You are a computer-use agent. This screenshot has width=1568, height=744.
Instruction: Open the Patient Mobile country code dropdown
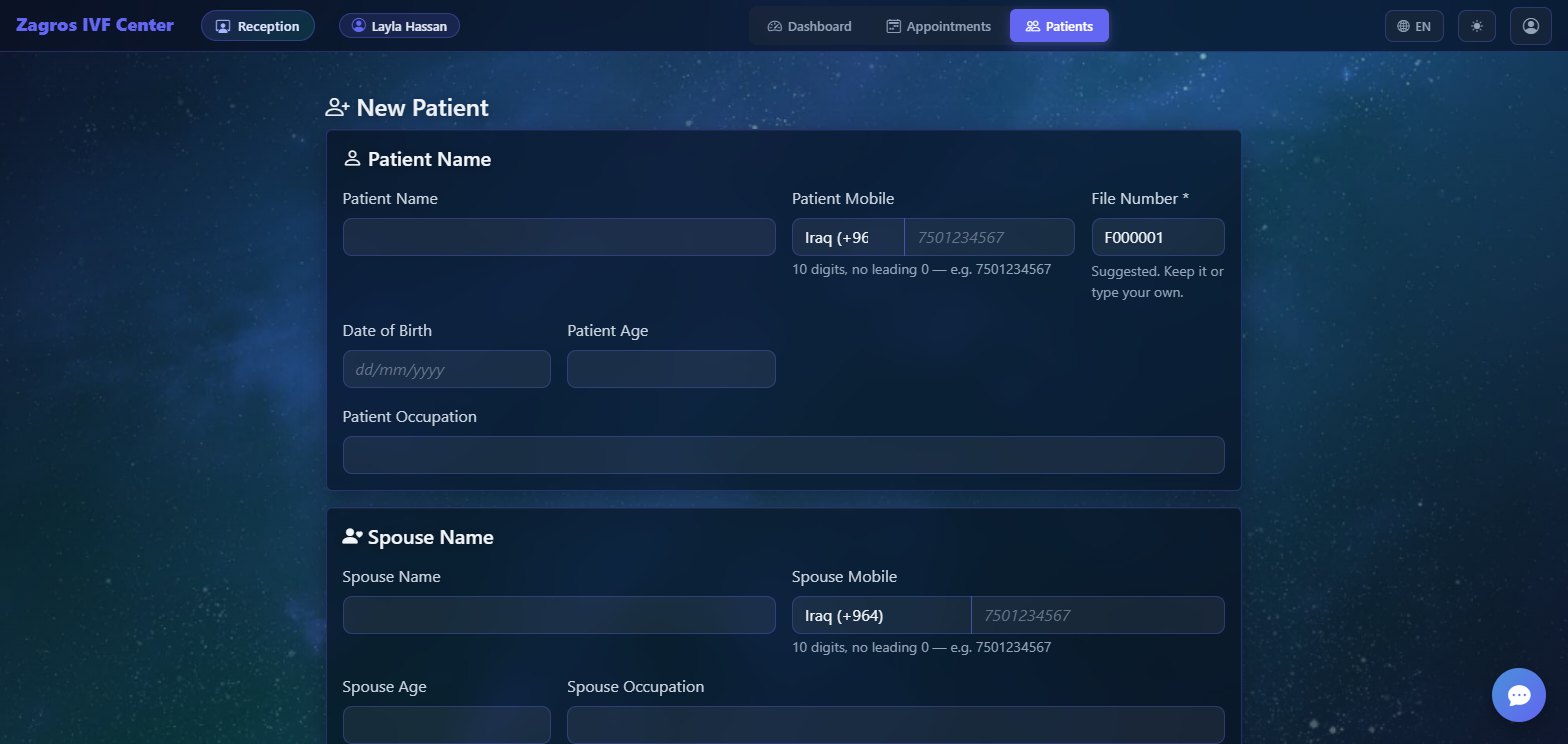click(x=848, y=237)
